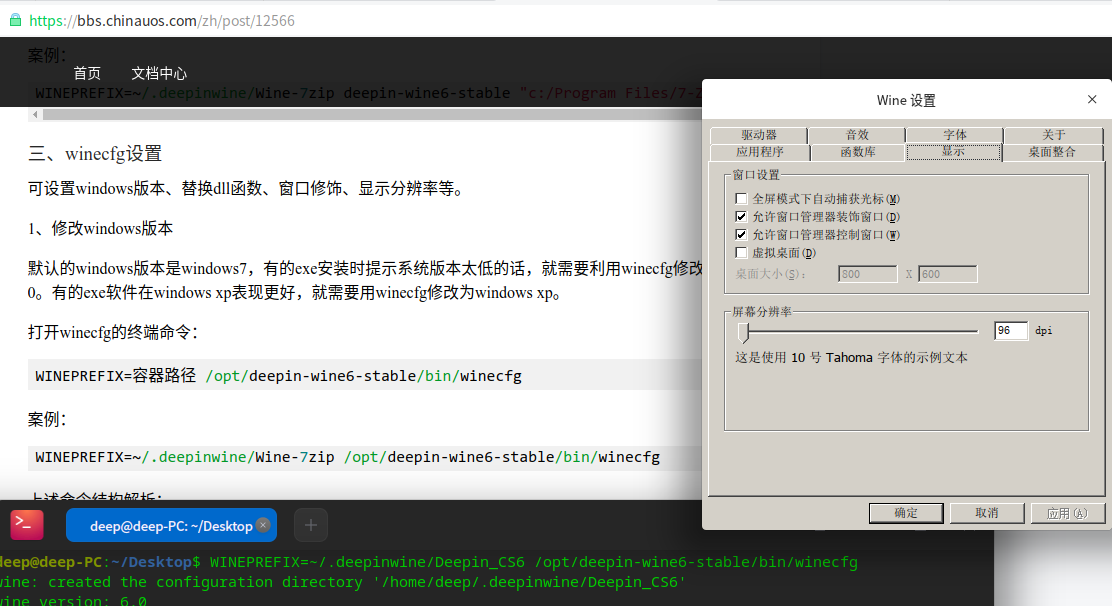Click the code line WINEPREFIX=容器路径
Viewport: 1112px width, 606px height.
[279, 376]
